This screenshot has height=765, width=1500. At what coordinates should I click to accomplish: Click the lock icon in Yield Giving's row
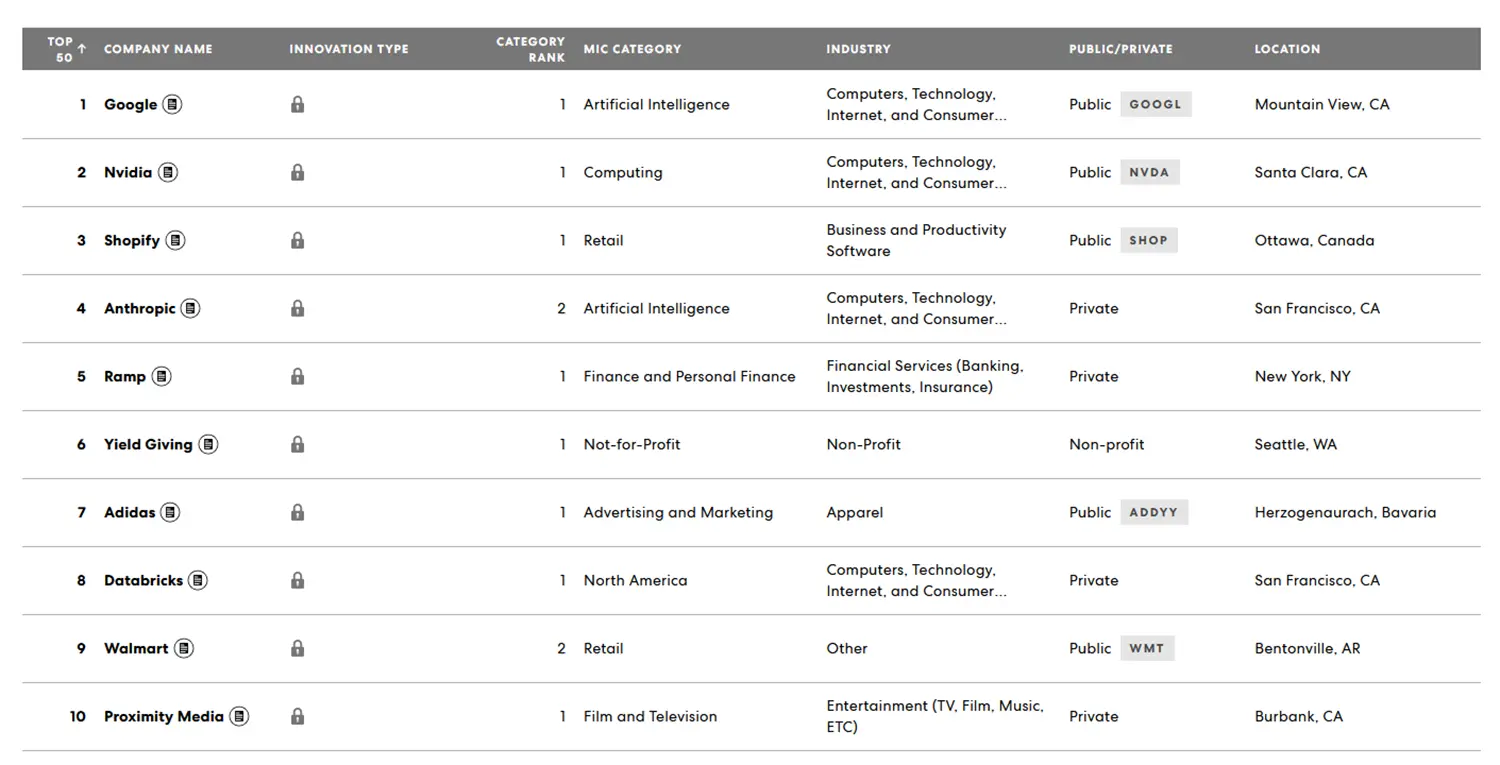(x=297, y=444)
